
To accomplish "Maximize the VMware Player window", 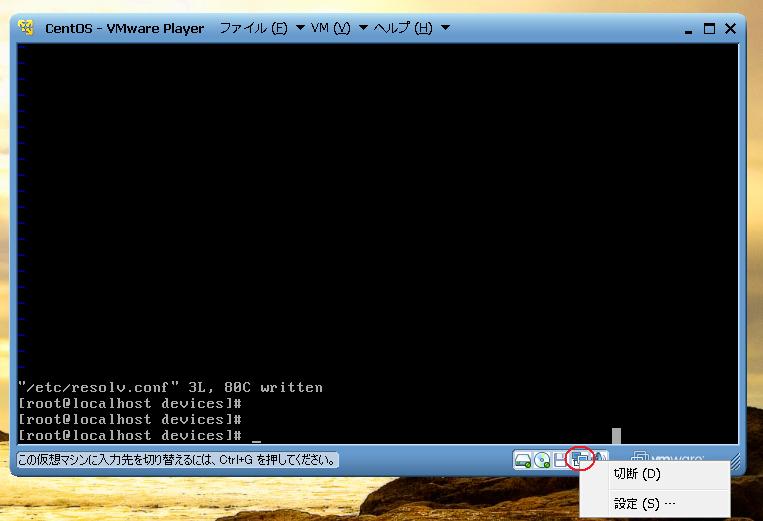I will (x=709, y=29).
